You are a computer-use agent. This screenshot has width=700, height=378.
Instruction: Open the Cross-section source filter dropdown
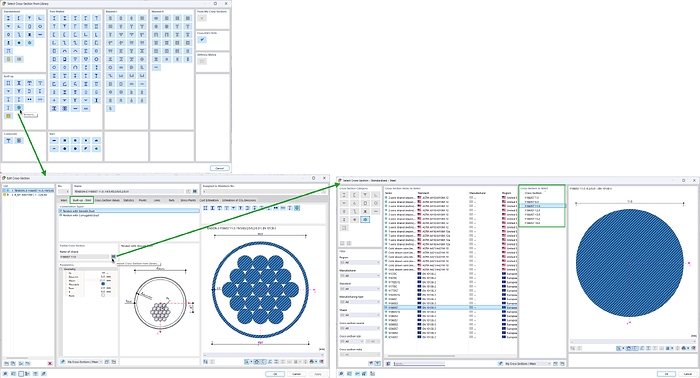[360, 328]
